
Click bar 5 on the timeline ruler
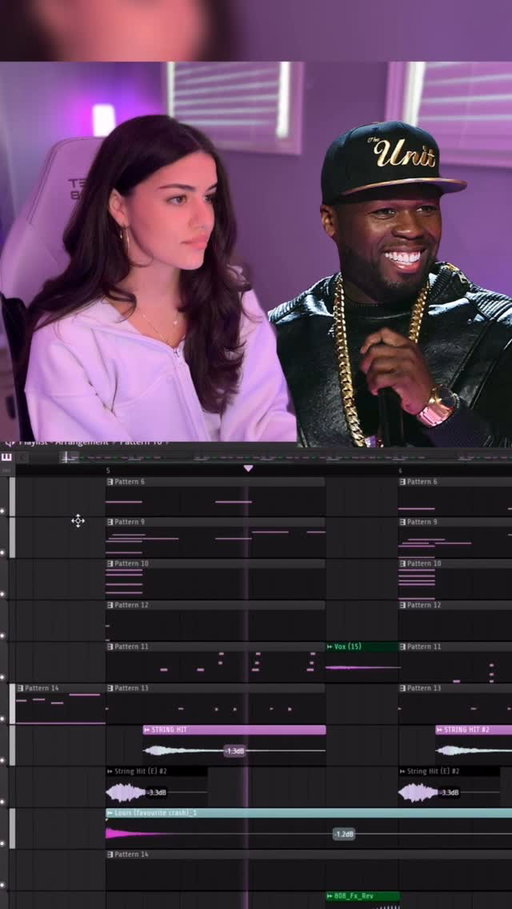(x=108, y=471)
